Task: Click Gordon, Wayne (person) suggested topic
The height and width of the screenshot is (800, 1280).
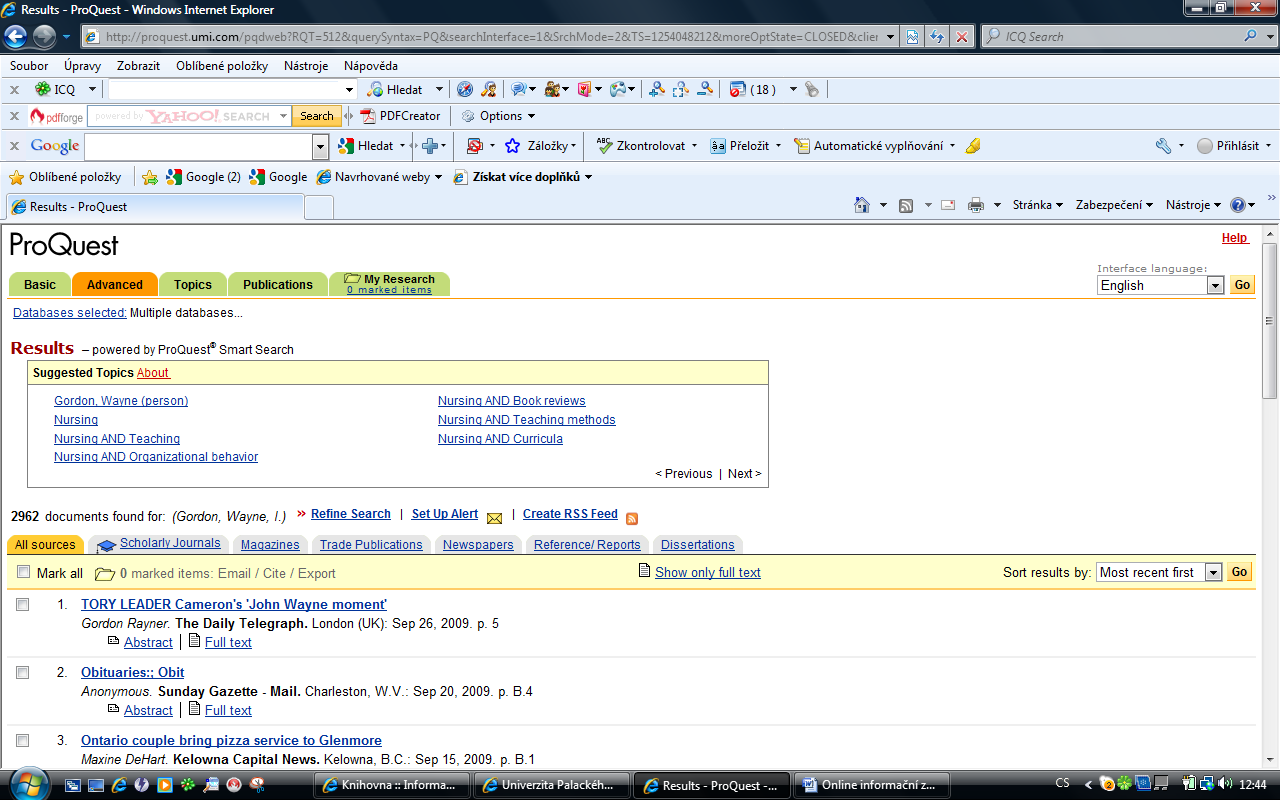Action: coord(121,401)
